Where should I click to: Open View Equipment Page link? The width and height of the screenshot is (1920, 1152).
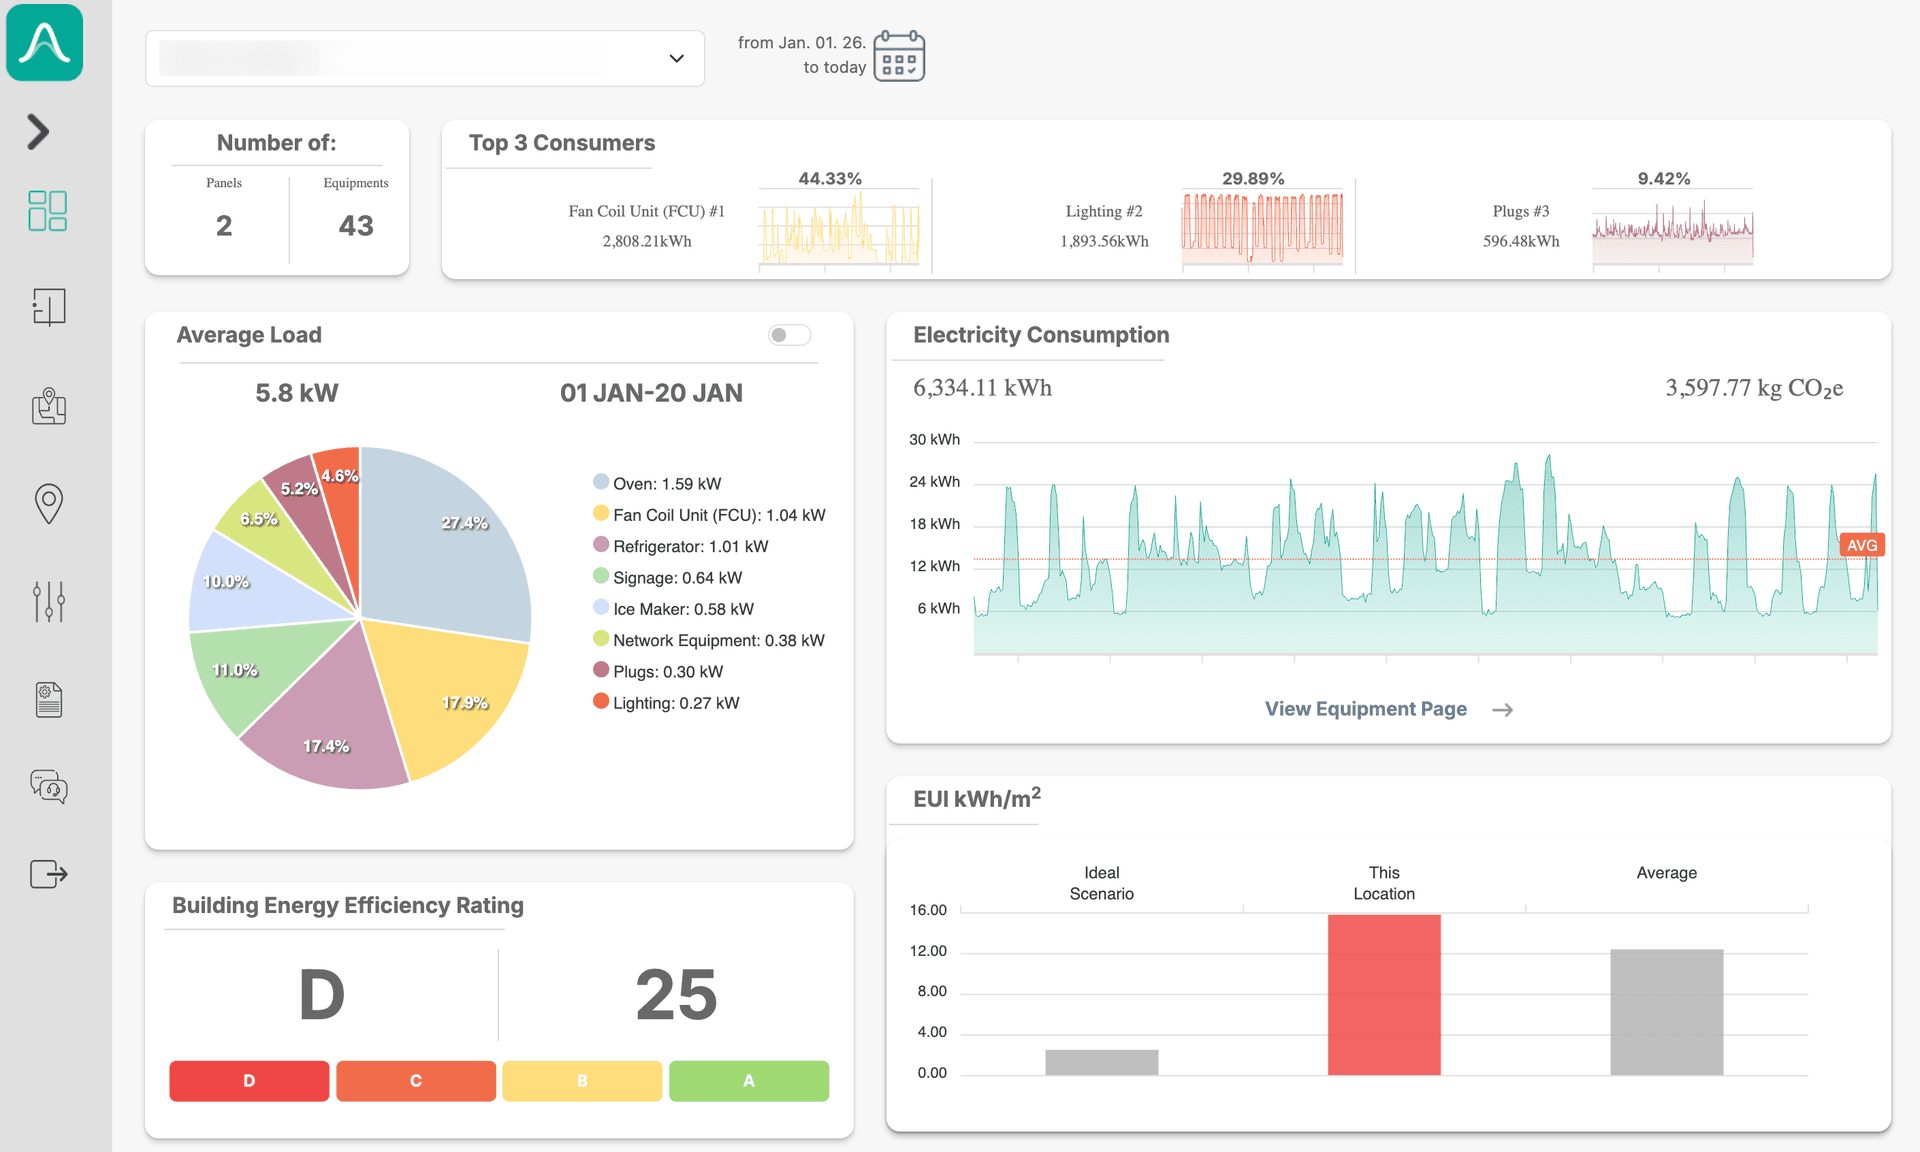point(1365,709)
